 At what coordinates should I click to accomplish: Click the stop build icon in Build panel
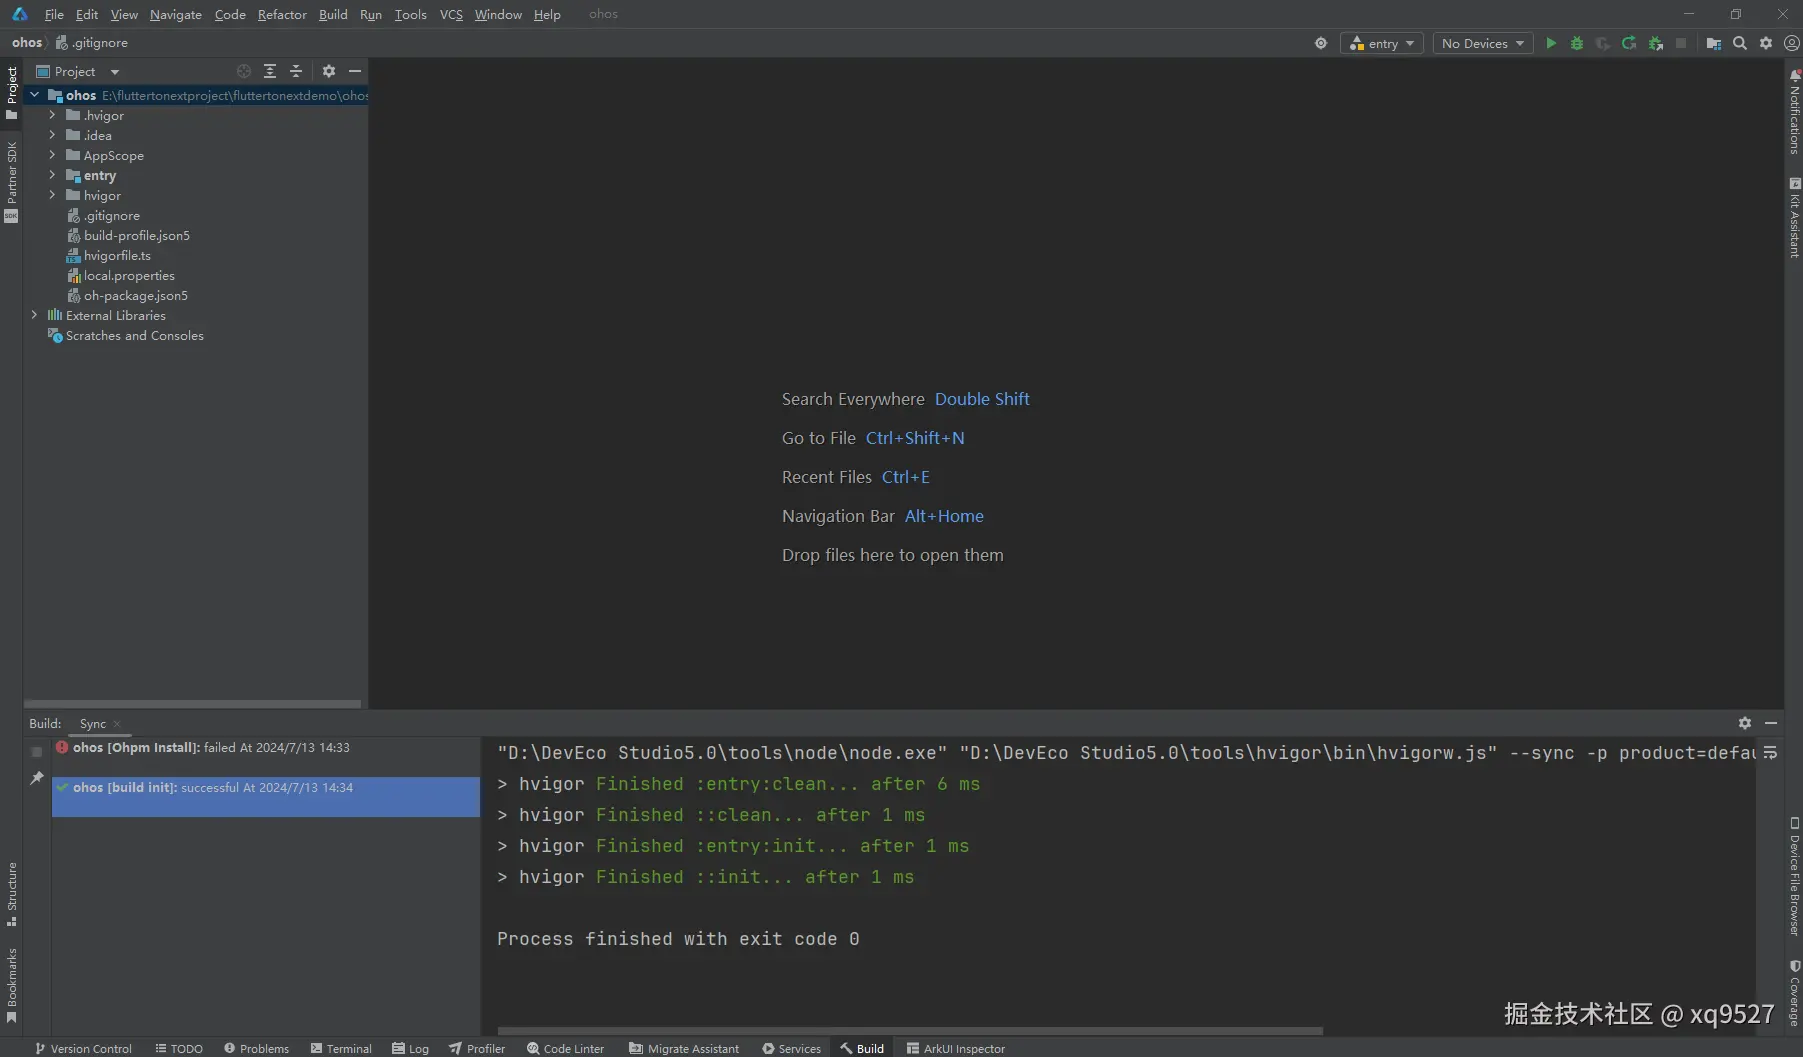point(37,751)
